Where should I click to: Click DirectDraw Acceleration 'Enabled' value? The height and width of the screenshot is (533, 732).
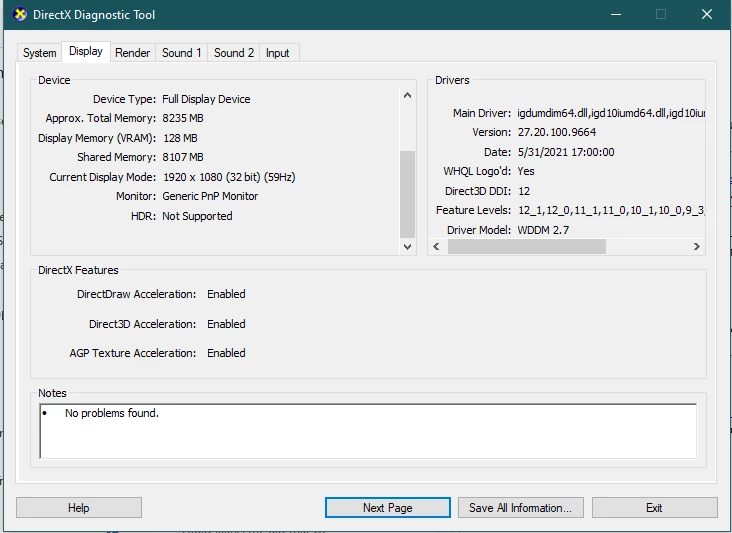coord(226,294)
